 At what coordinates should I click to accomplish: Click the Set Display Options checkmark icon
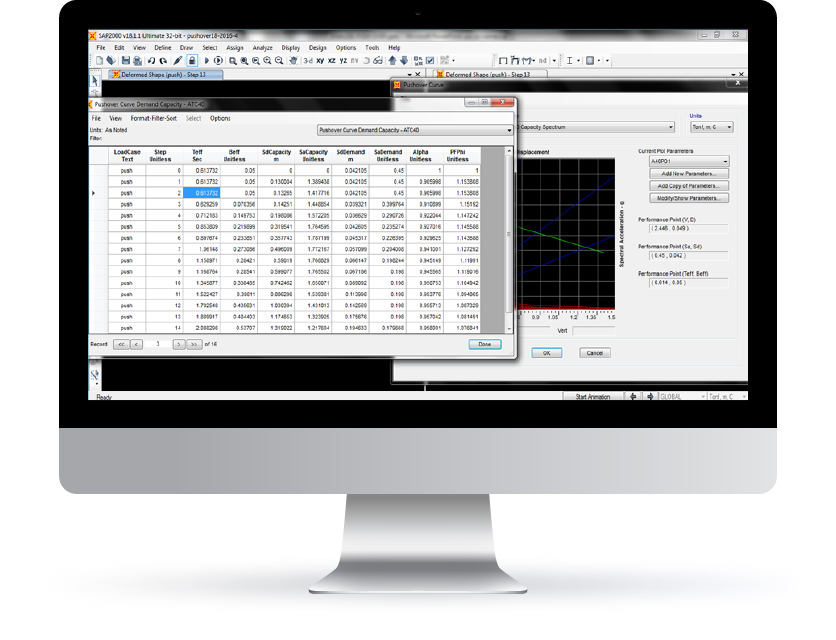coord(430,61)
